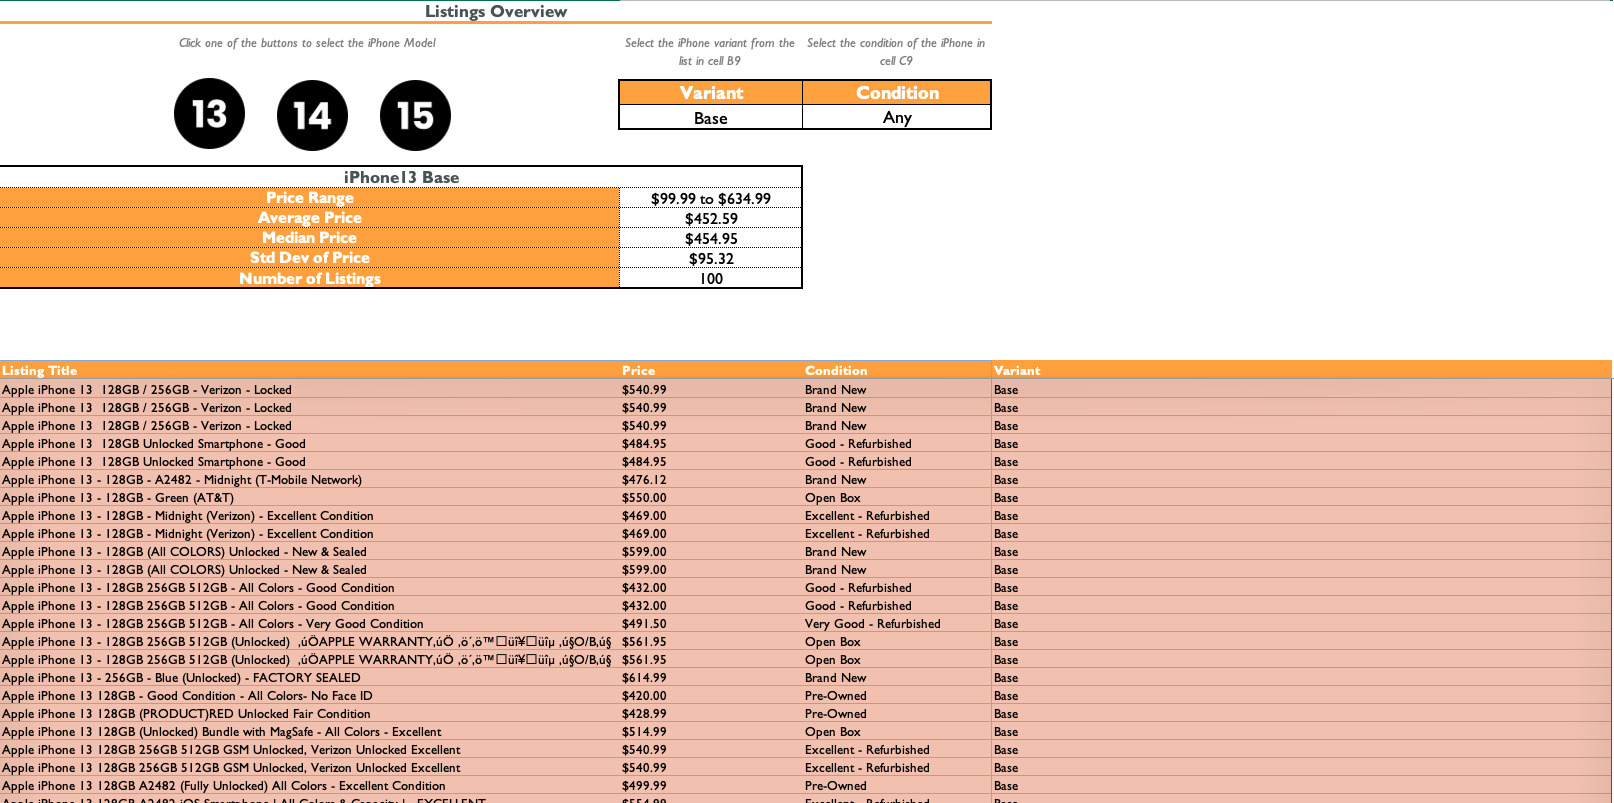Select the Green (AT&T) listing title
Image resolution: width=1614 pixels, height=803 pixels.
click(x=118, y=498)
